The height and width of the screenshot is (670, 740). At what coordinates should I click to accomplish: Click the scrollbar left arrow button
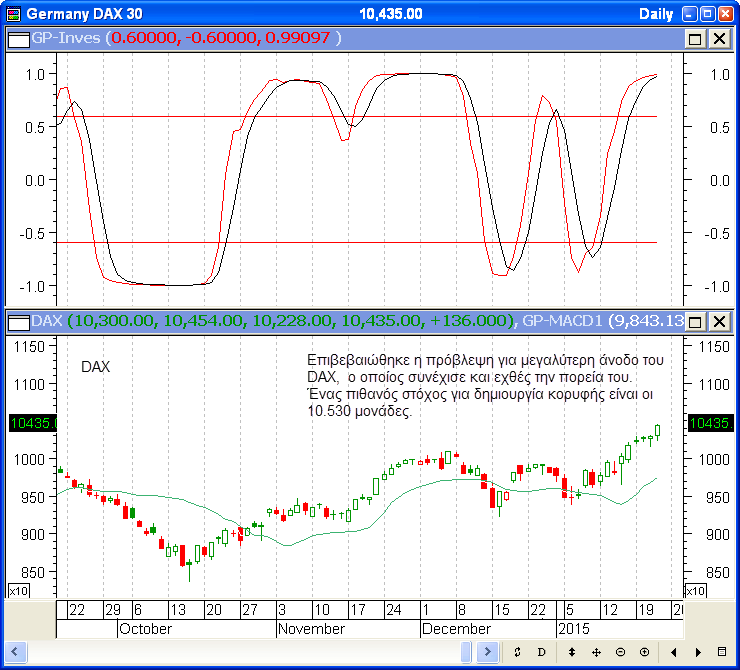pyautogui.click(x=15, y=652)
